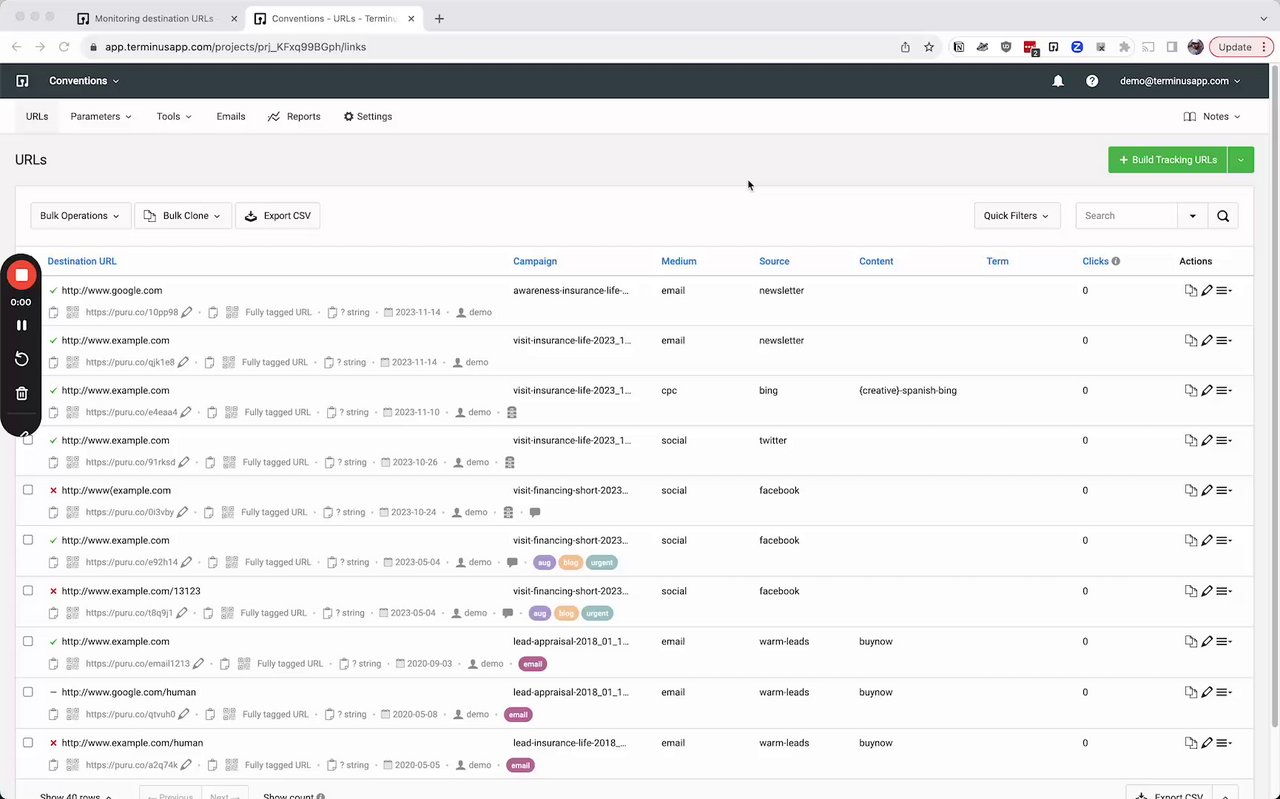Click the search magnifier button
Screen dimensions: 1280x799
(1223, 216)
